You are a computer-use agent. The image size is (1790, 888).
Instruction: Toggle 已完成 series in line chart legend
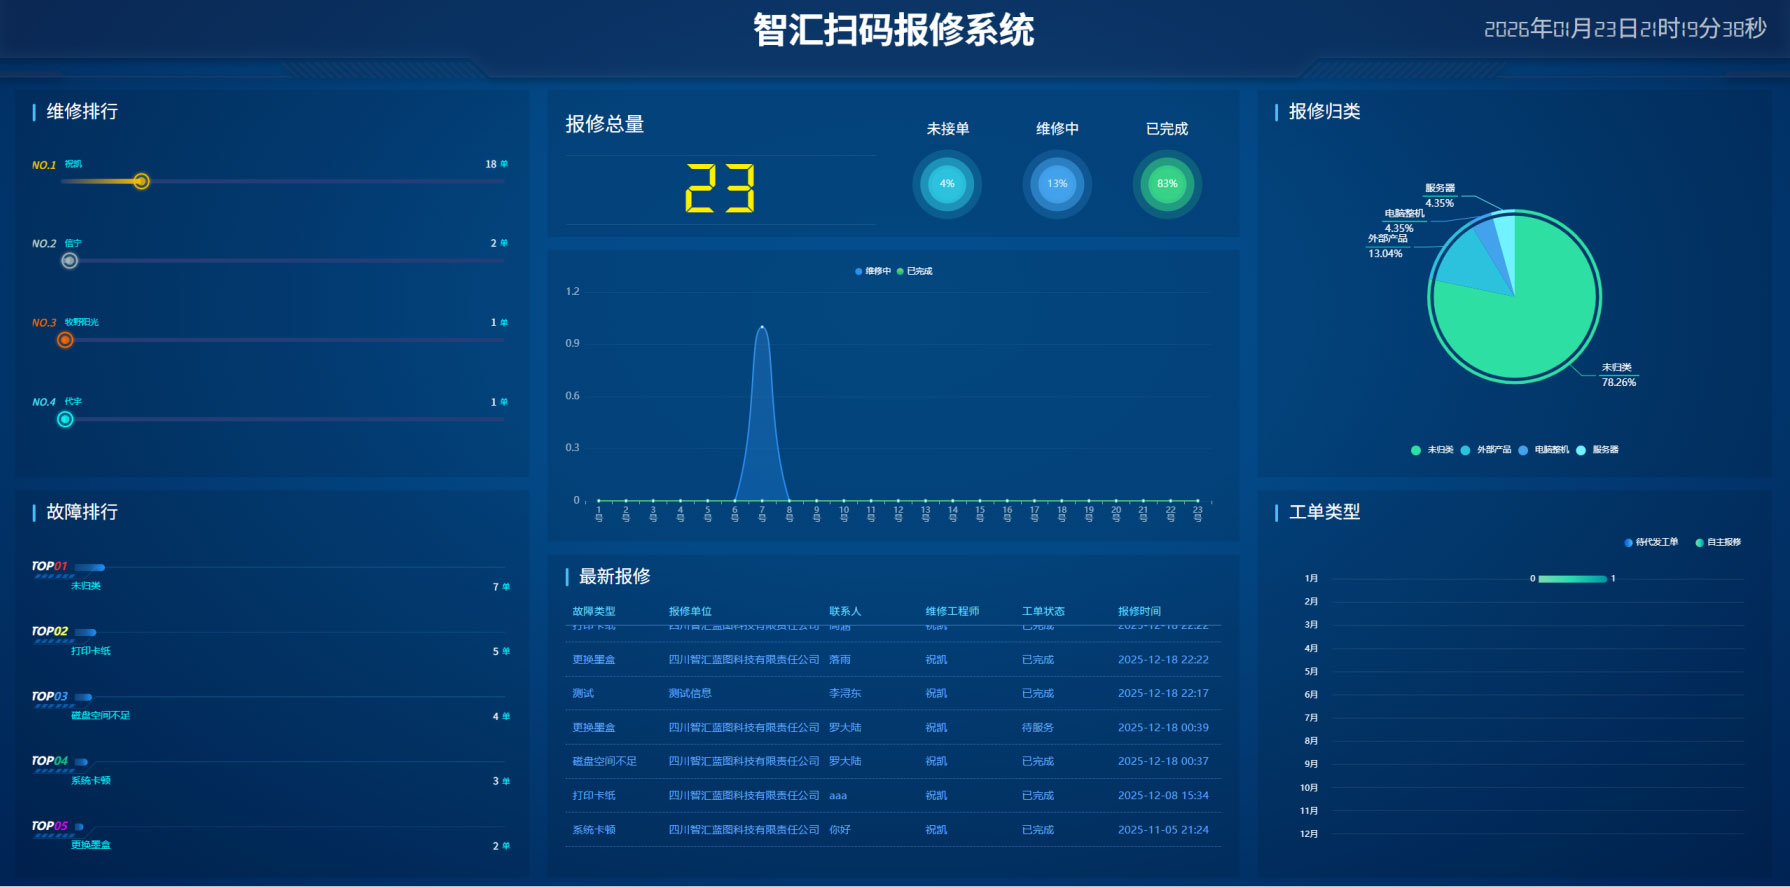click(915, 271)
